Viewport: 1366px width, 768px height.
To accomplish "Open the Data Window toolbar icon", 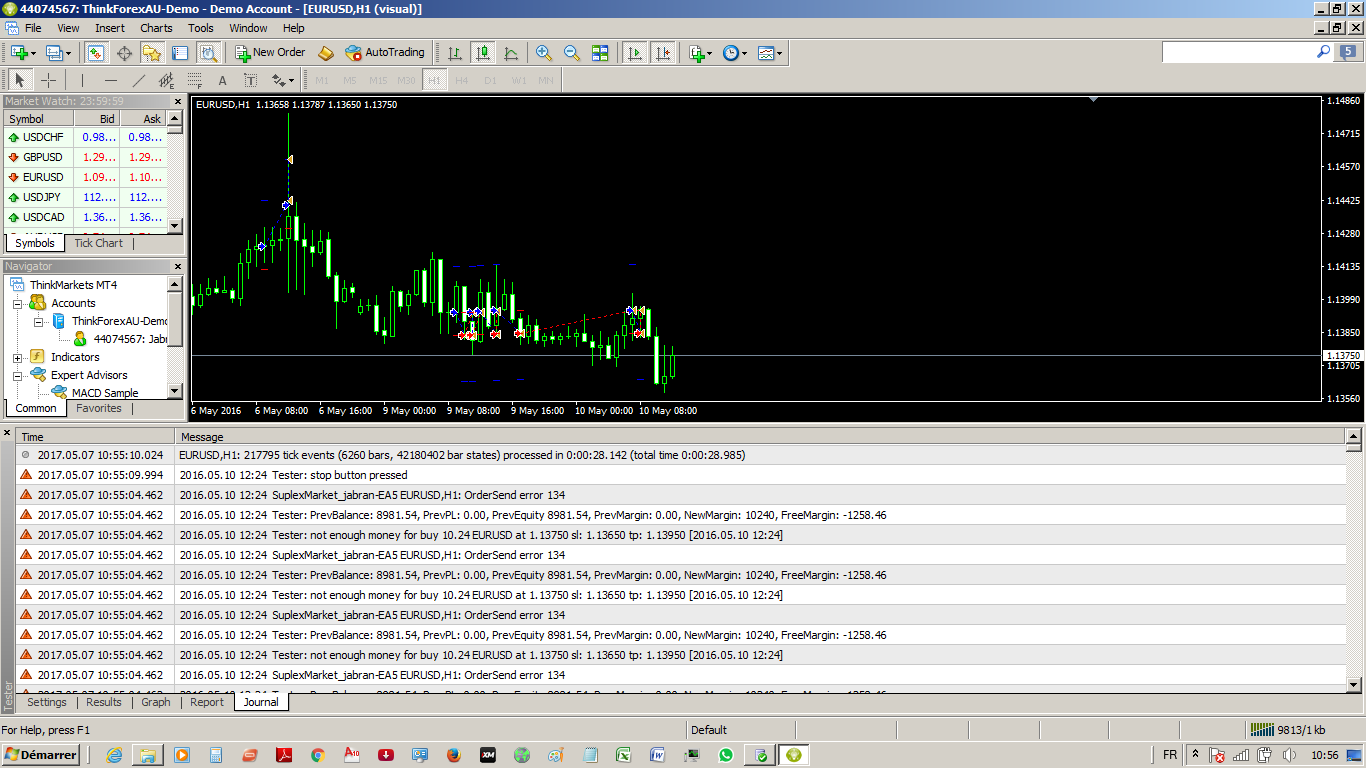I will click(x=124, y=53).
